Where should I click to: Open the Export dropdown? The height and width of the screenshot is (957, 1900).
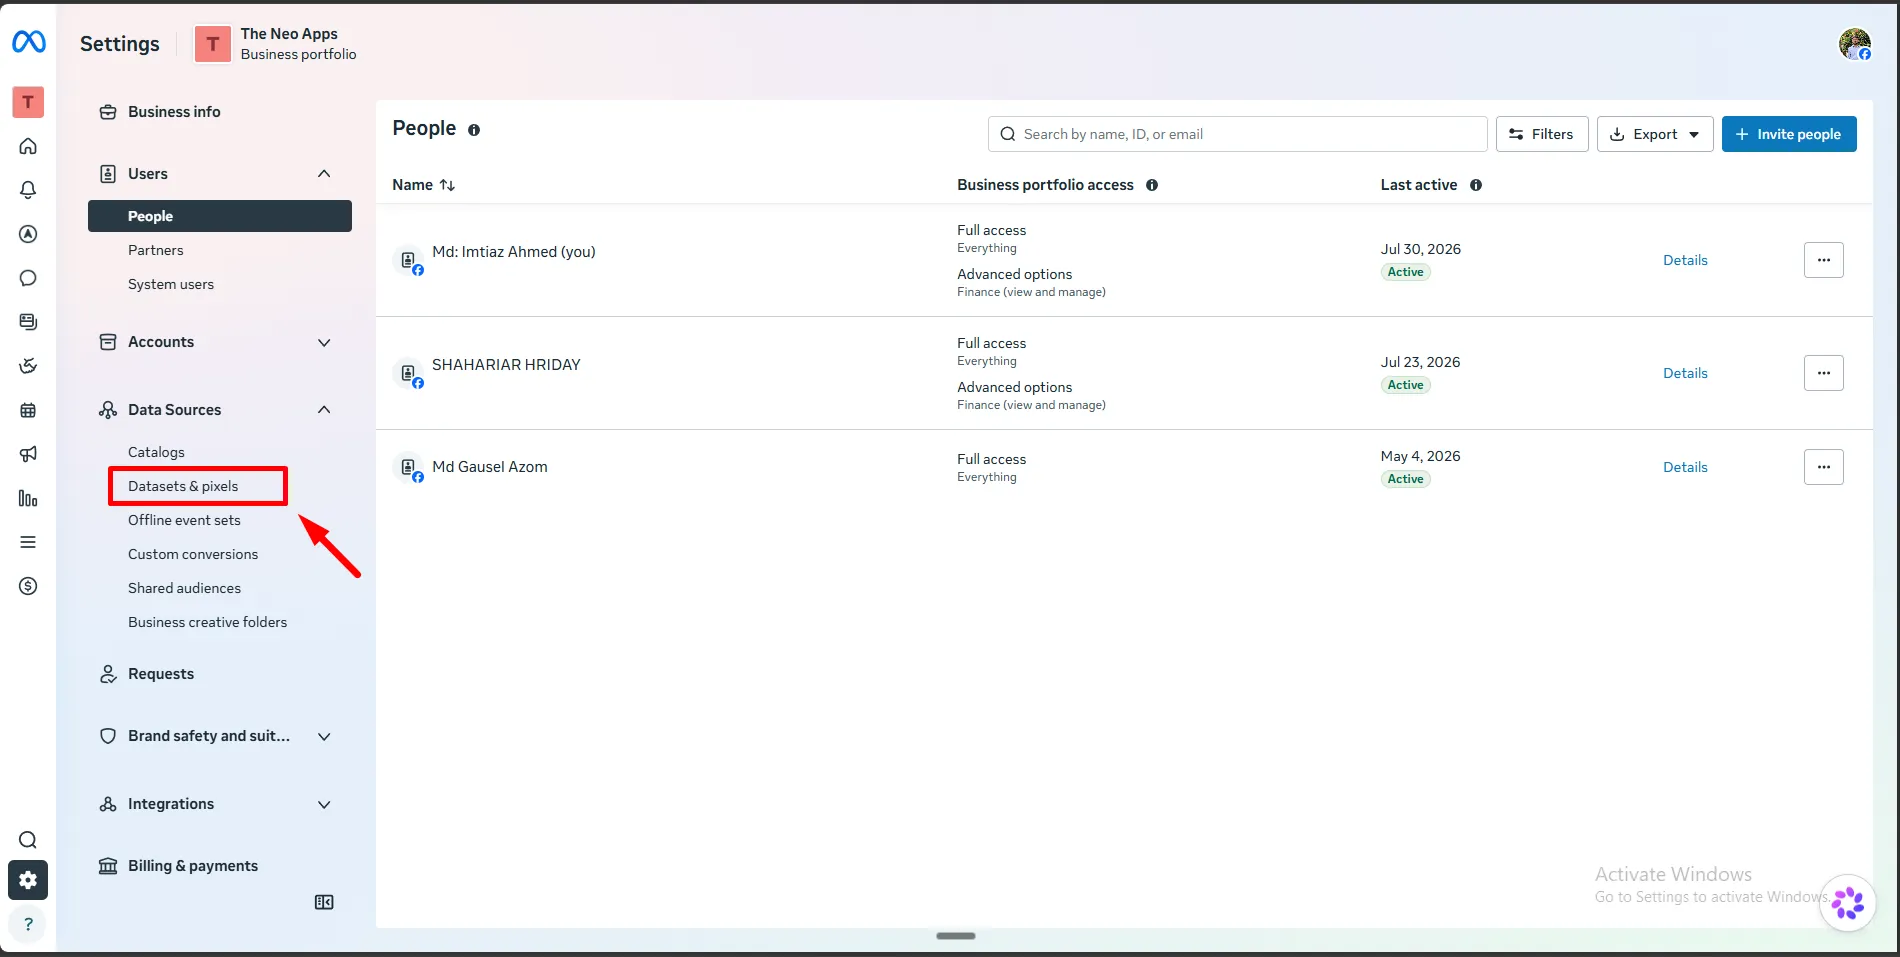tap(1655, 134)
